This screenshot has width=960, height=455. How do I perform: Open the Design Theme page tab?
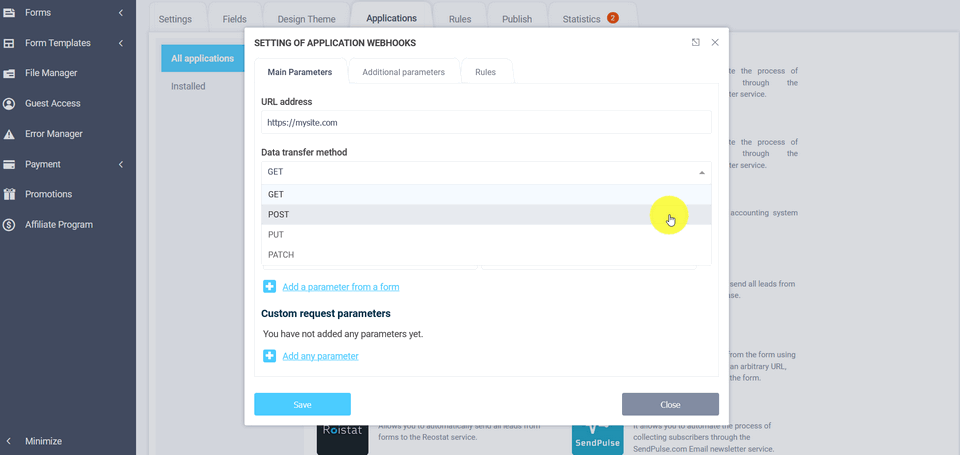(306, 19)
